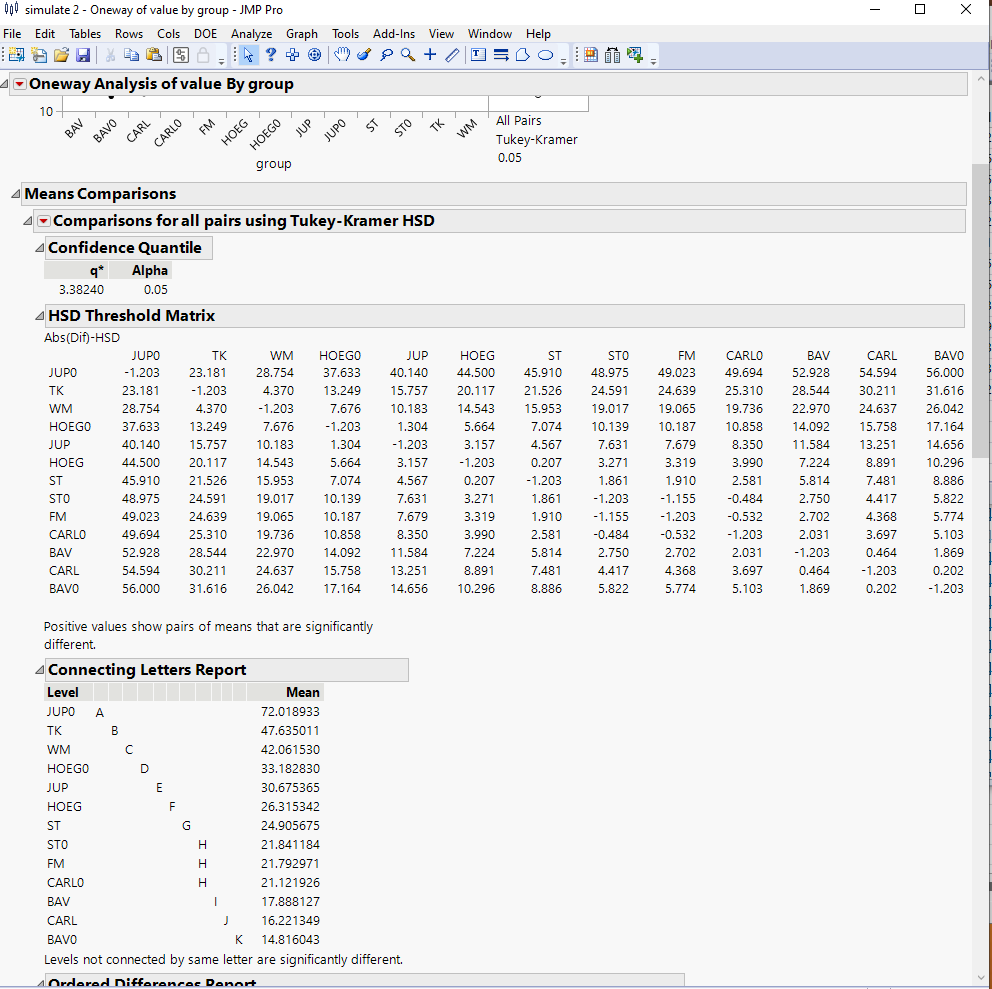Select the Magnifier zoom tool
The width and height of the screenshot is (992, 989).
[407, 54]
